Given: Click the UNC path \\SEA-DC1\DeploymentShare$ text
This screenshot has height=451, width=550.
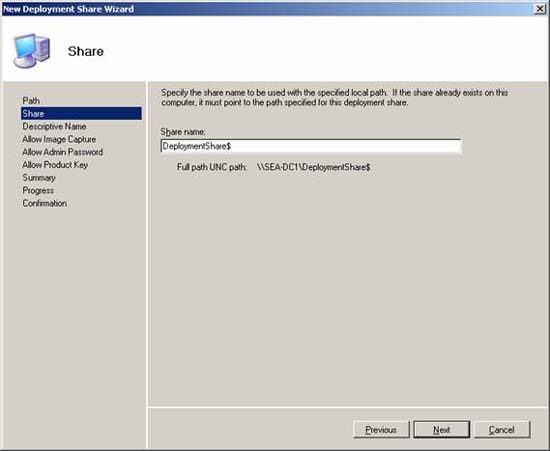Looking at the screenshot, I should click(x=314, y=167).
